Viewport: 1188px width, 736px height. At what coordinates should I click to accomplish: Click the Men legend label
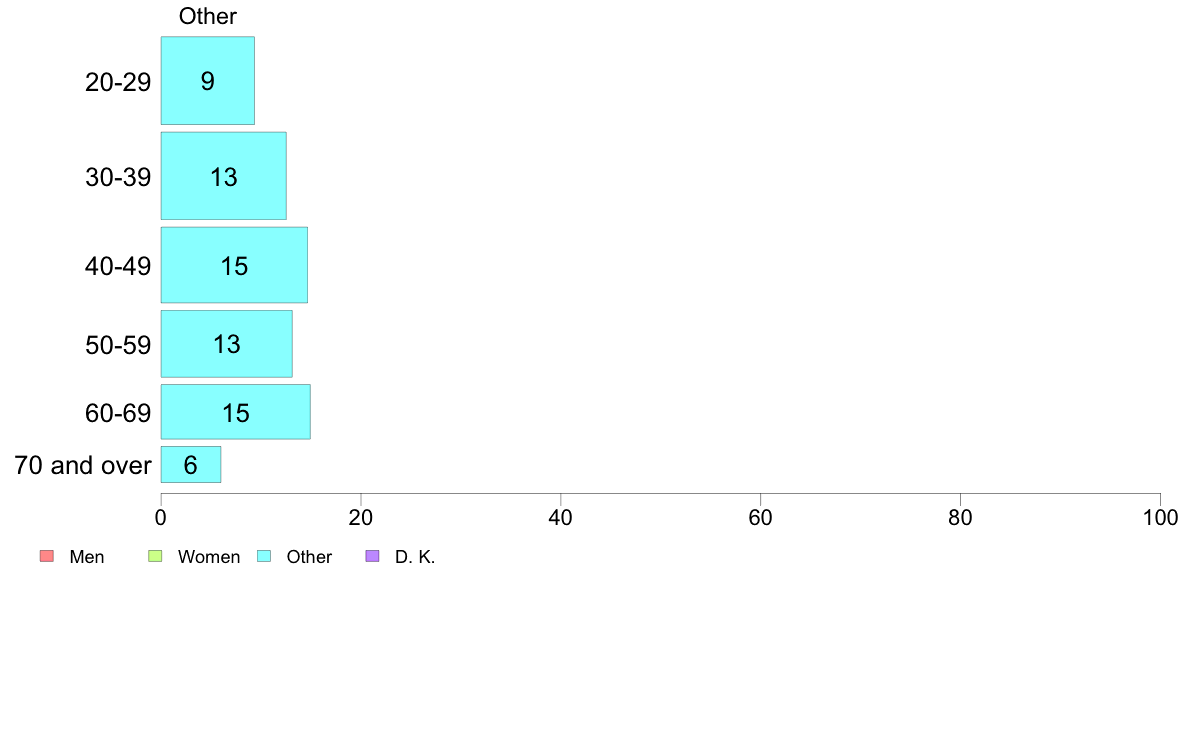87,557
